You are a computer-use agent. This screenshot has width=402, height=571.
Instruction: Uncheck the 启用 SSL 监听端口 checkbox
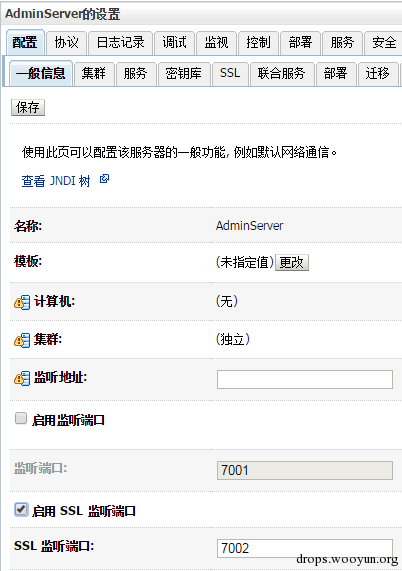[21, 509]
